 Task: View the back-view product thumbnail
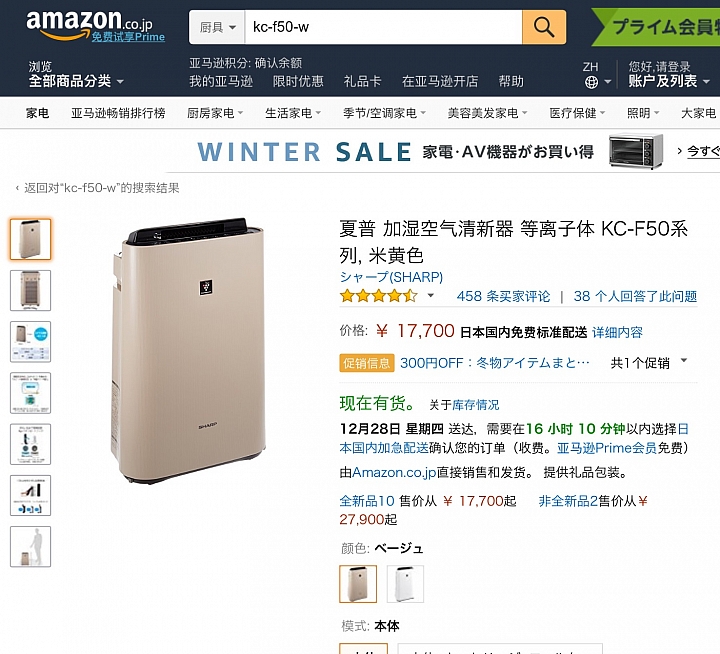coord(30,290)
